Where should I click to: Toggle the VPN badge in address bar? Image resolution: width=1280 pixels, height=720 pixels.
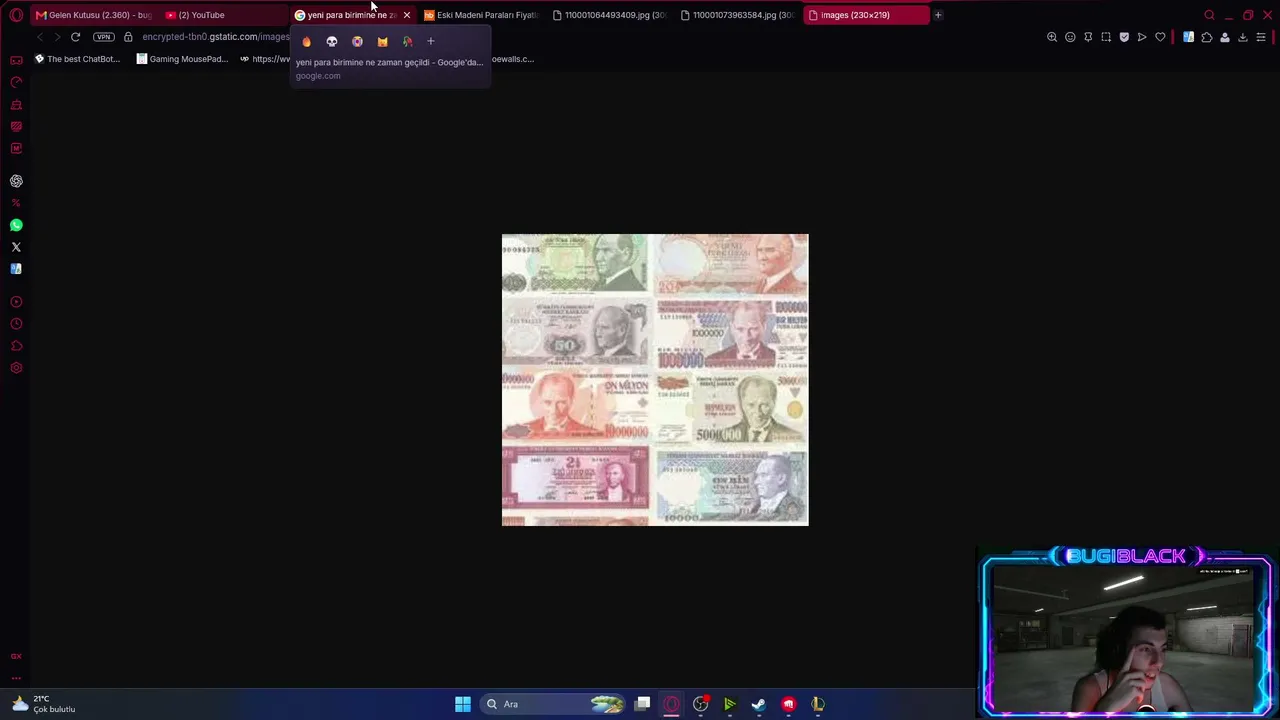[x=104, y=37]
